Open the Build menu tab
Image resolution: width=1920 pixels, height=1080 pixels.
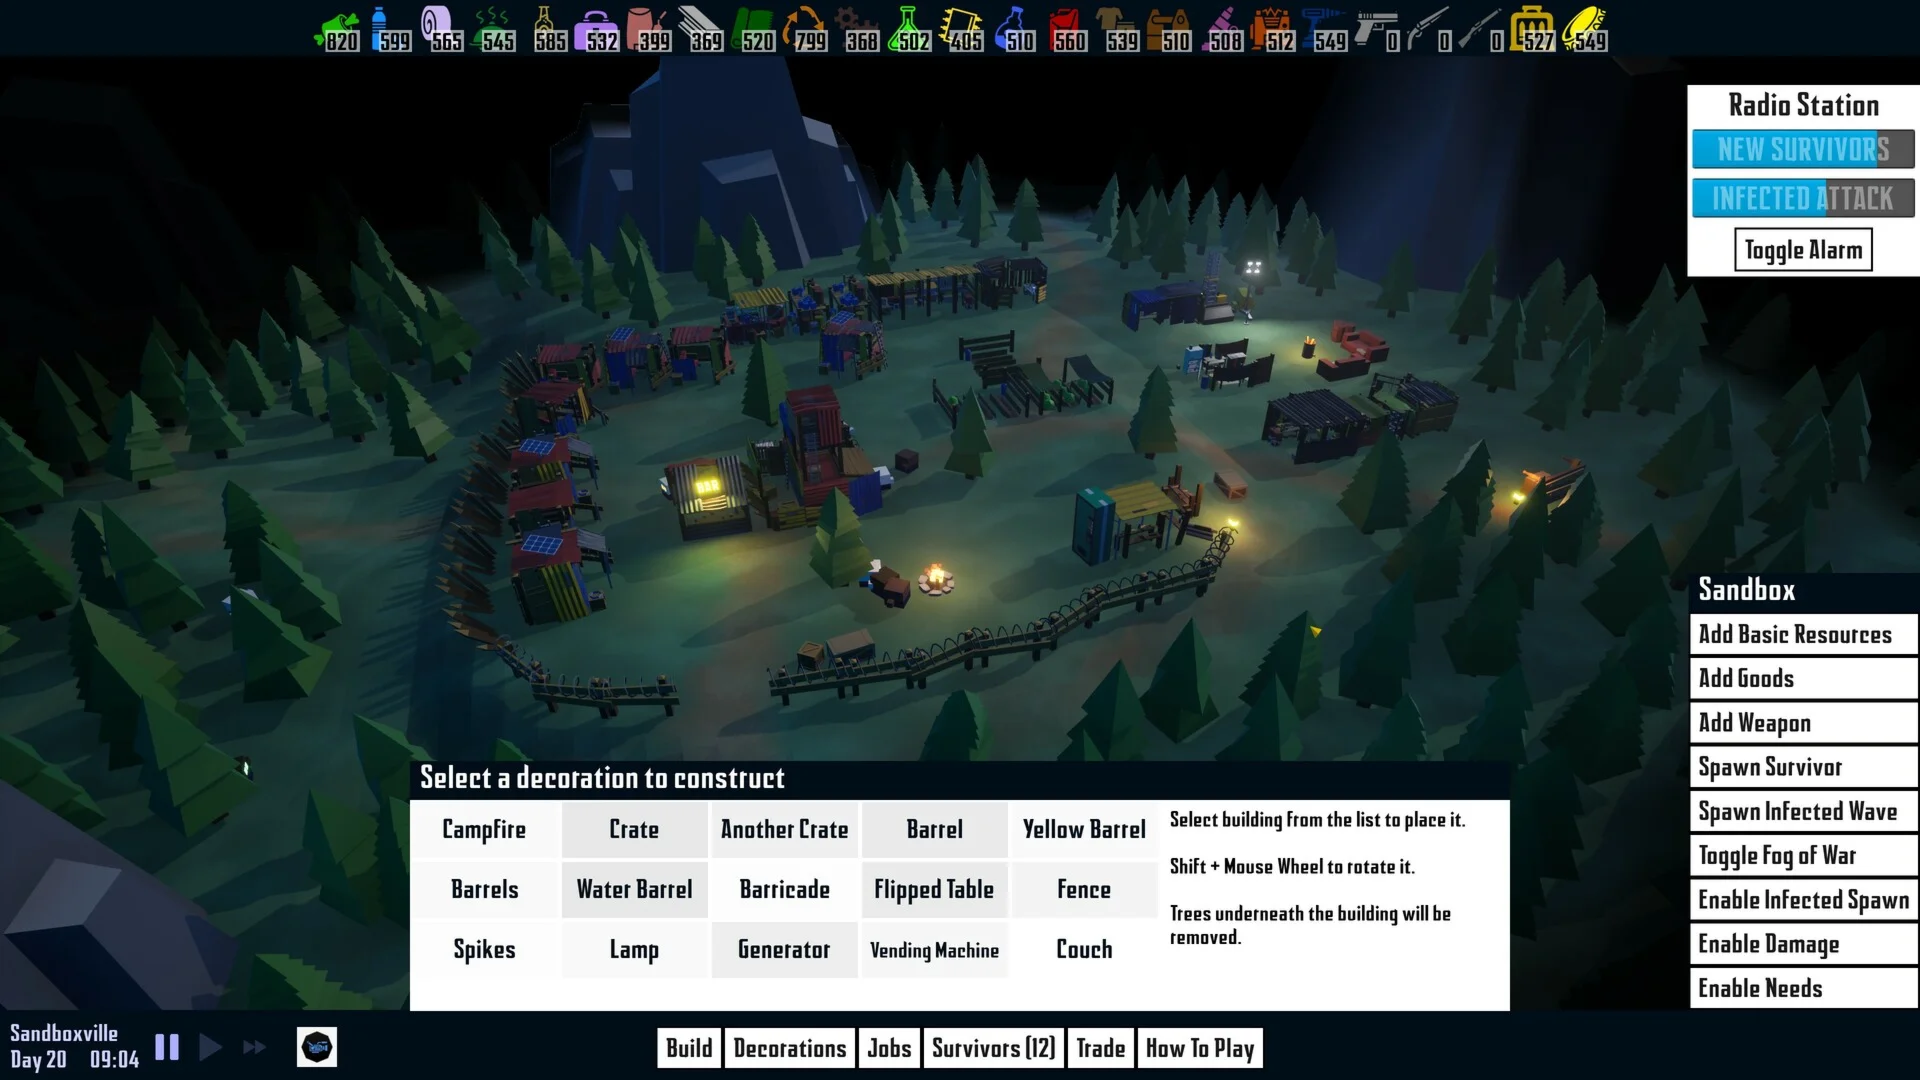click(689, 1048)
